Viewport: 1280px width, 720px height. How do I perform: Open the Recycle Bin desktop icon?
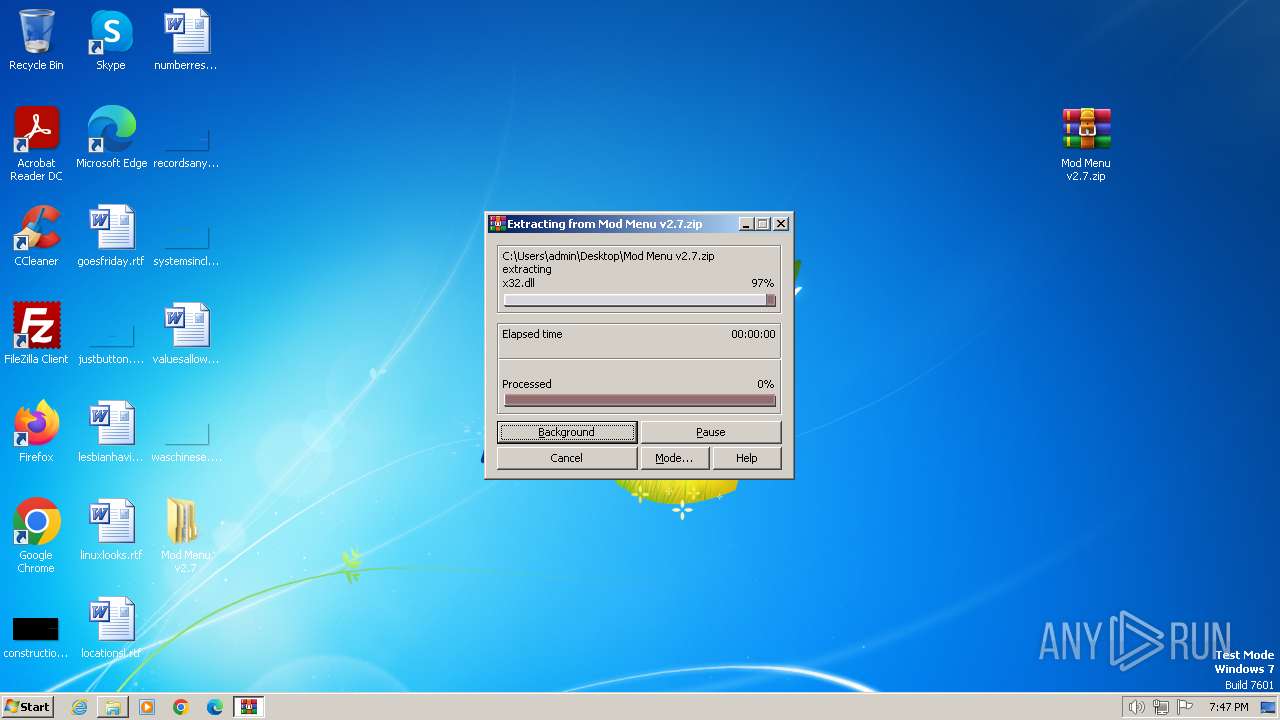(x=36, y=40)
